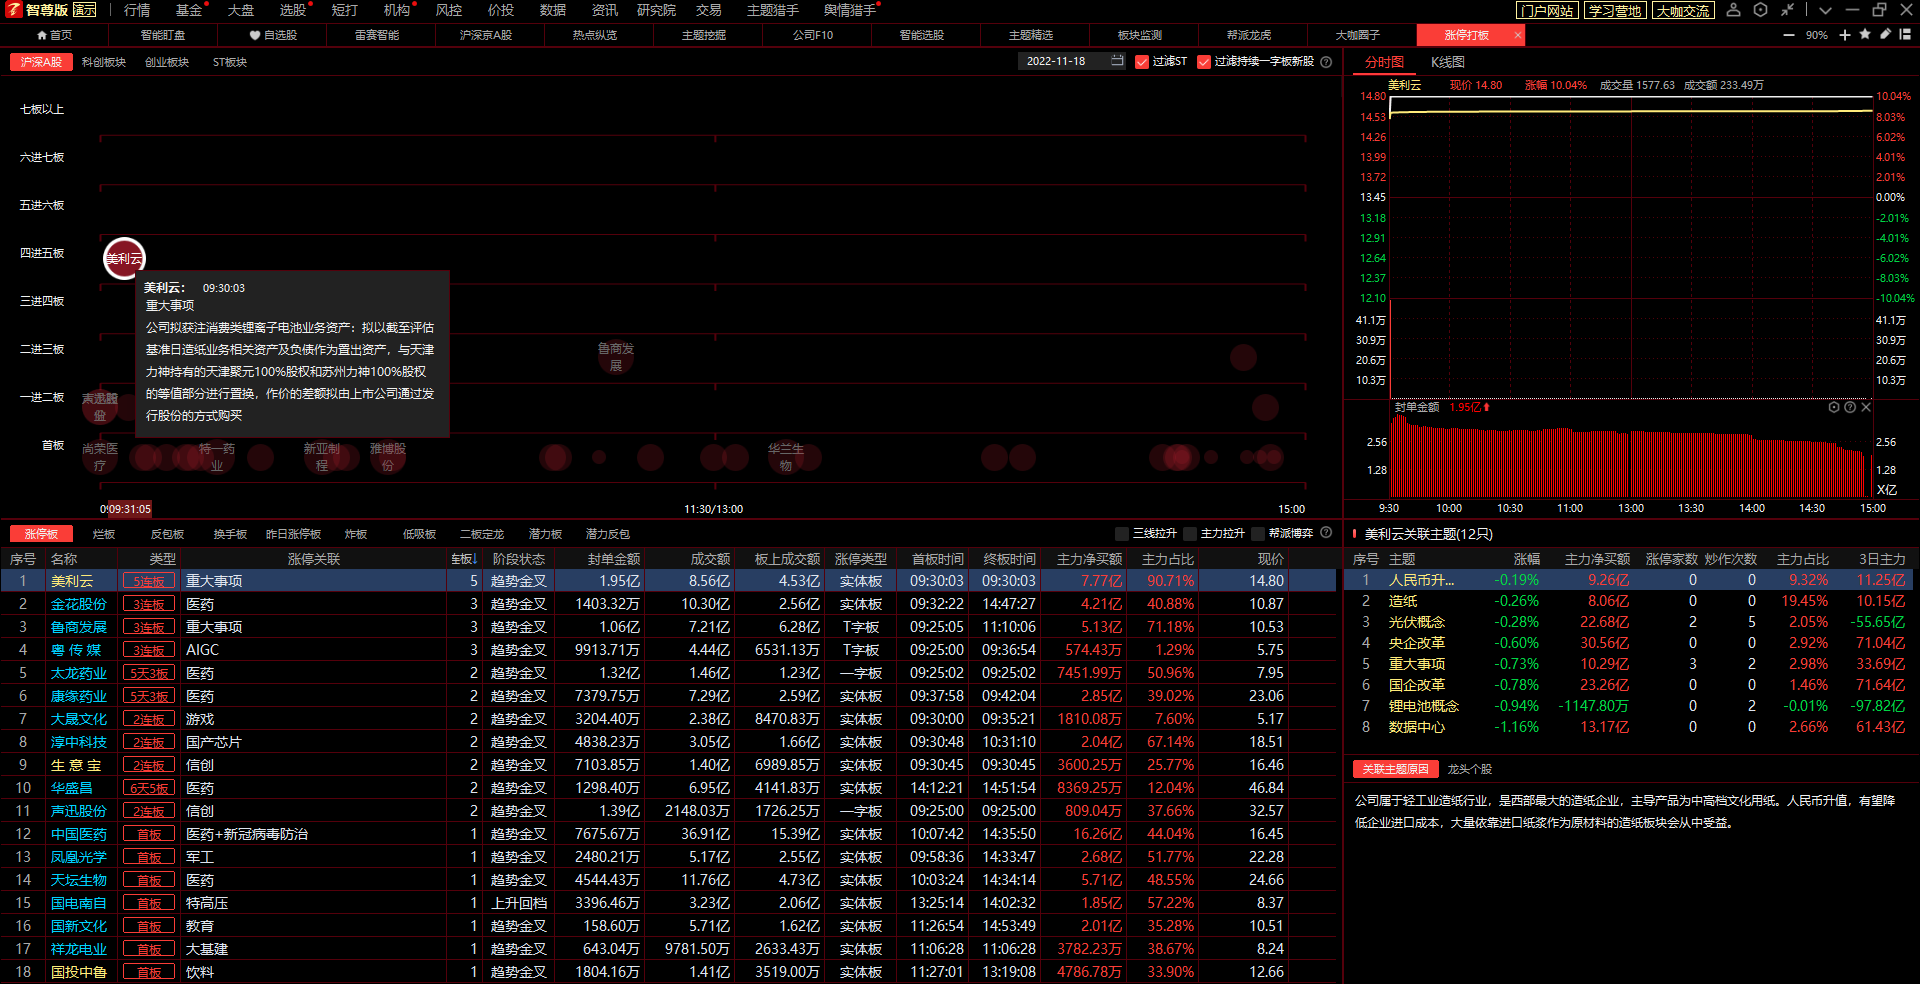The width and height of the screenshot is (1920, 984).
Task: Toggle the 过滤ST checkbox
Action: [1142, 62]
